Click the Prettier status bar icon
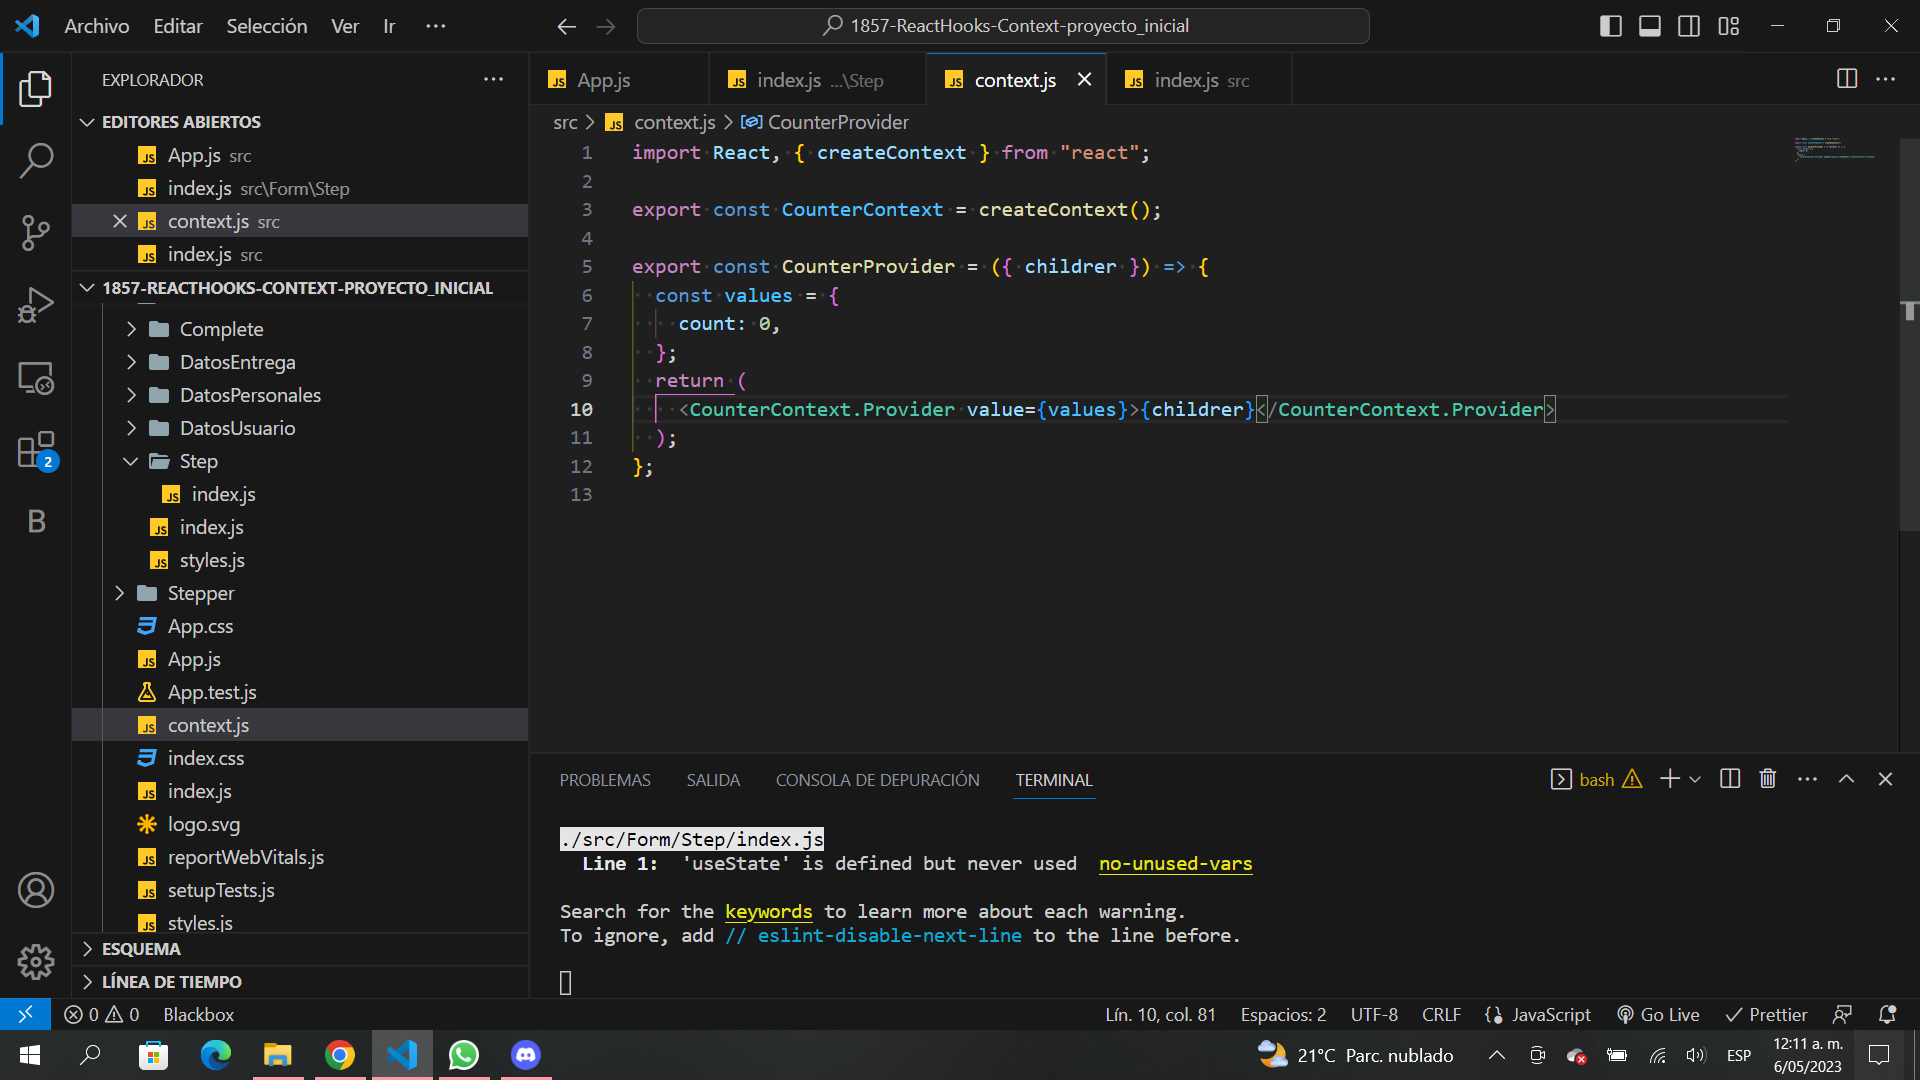 tap(1764, 1014)
